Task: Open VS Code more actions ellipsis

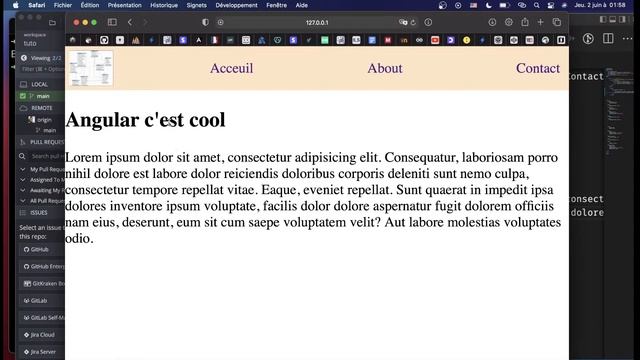Action: pyautogui.click(x=627, y=38)
